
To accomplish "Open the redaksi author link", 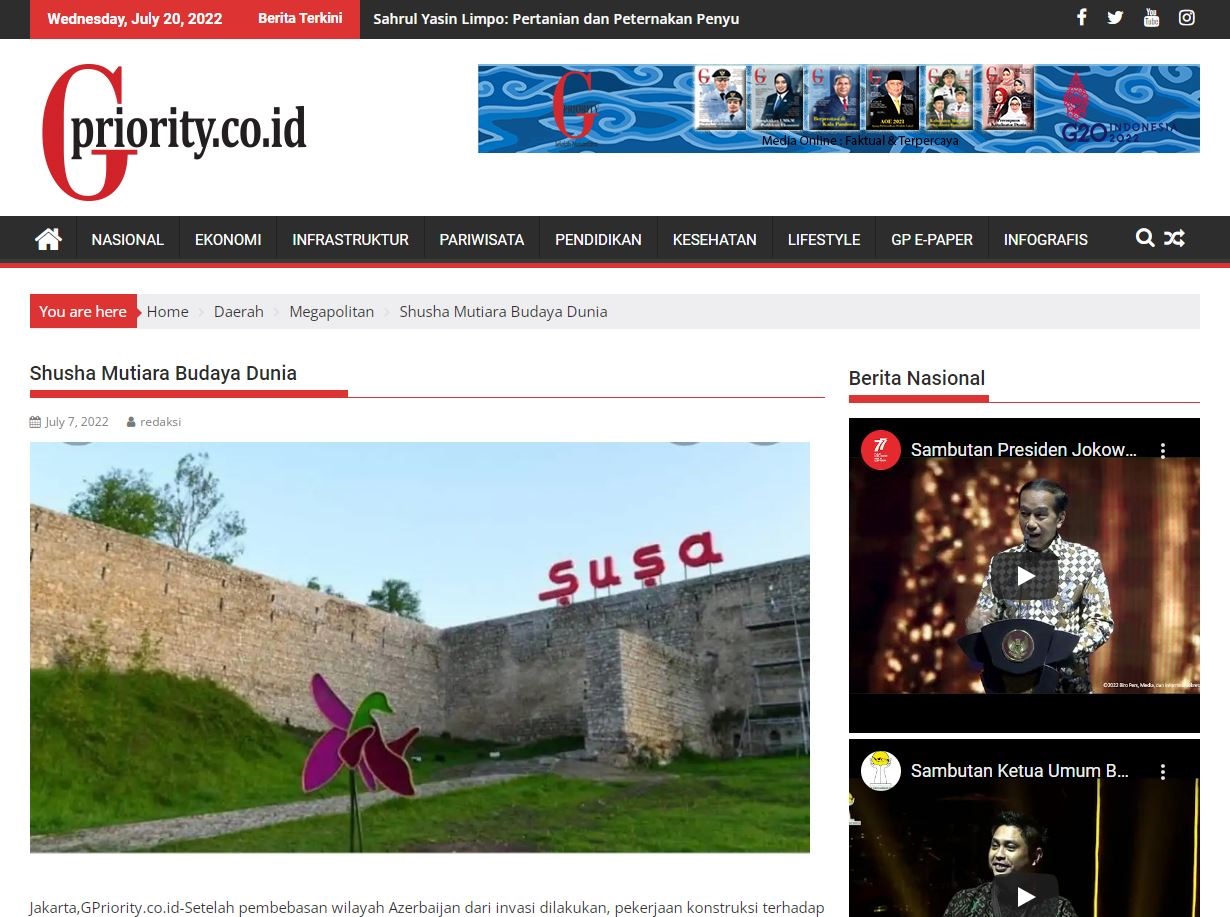I will [x=160, y=422].
